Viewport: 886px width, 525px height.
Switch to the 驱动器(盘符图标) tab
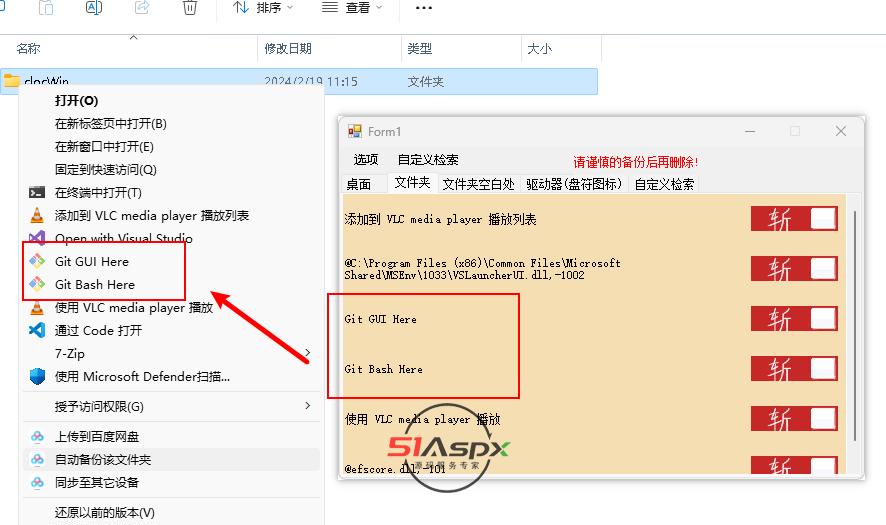(574, 184)
